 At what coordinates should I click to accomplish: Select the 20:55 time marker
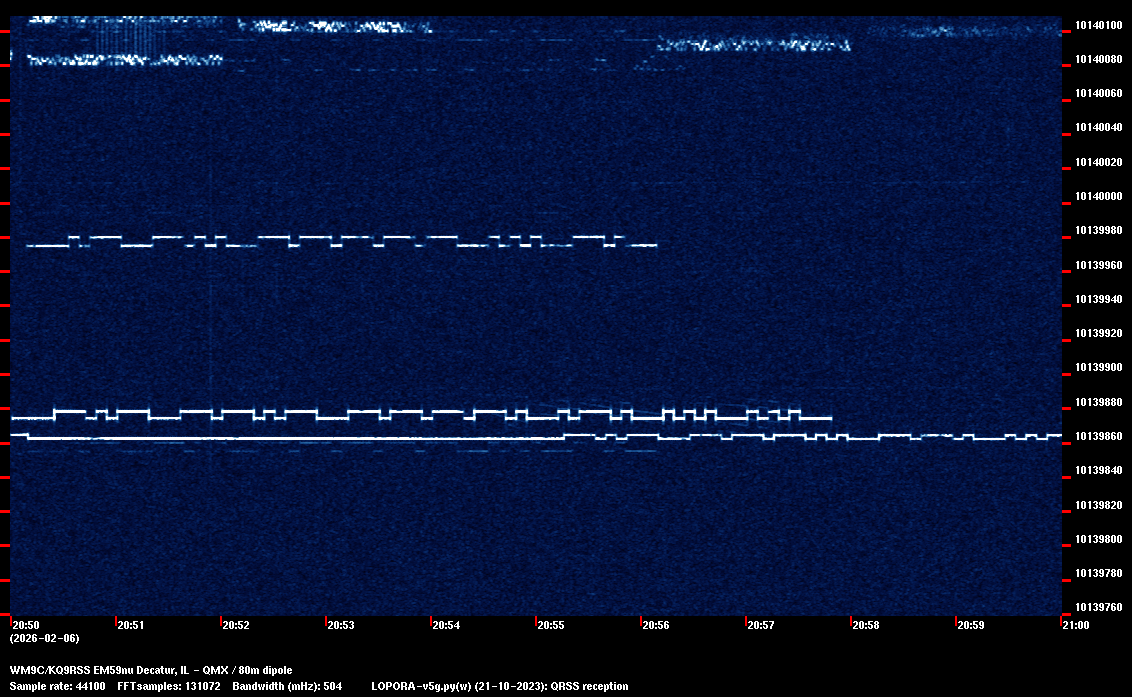(550, 625)
